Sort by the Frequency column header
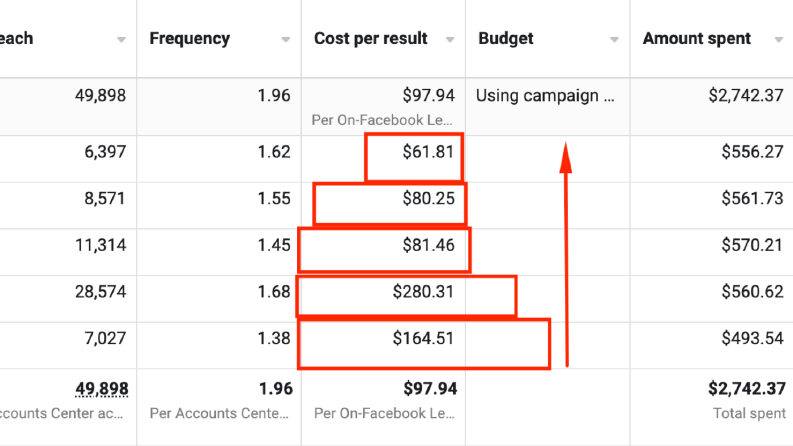This screenshot has height=446, width=793. (x=190, y=38)
